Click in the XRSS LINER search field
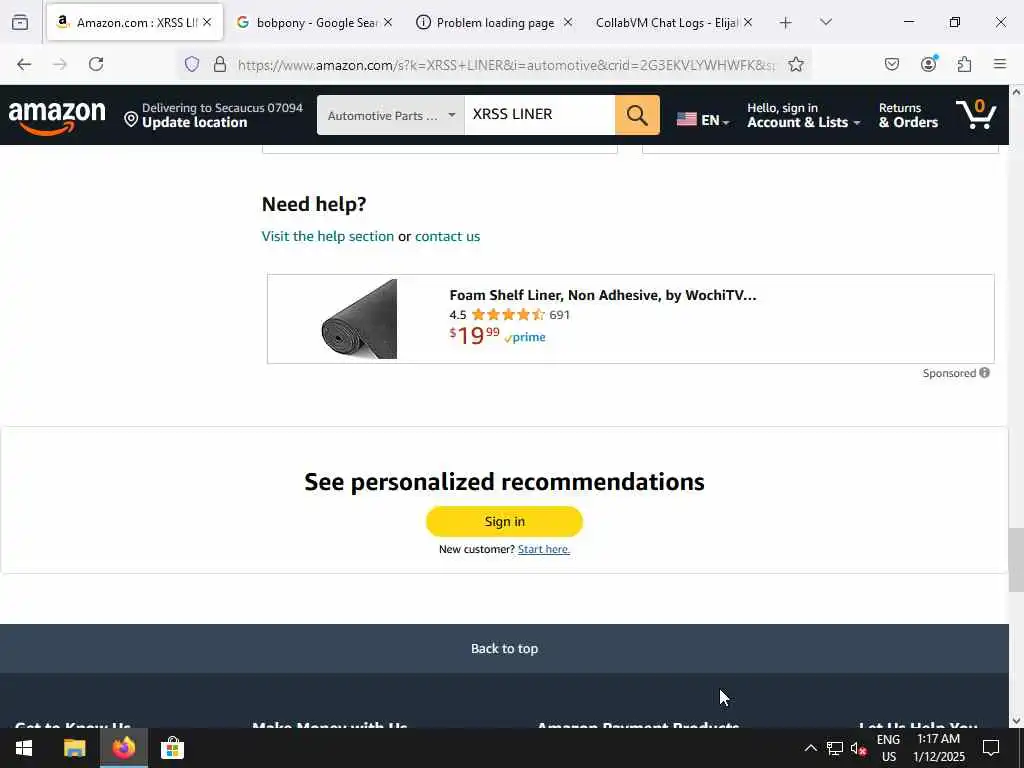Screen dimensions: 1024x768 tap(539, 115)
